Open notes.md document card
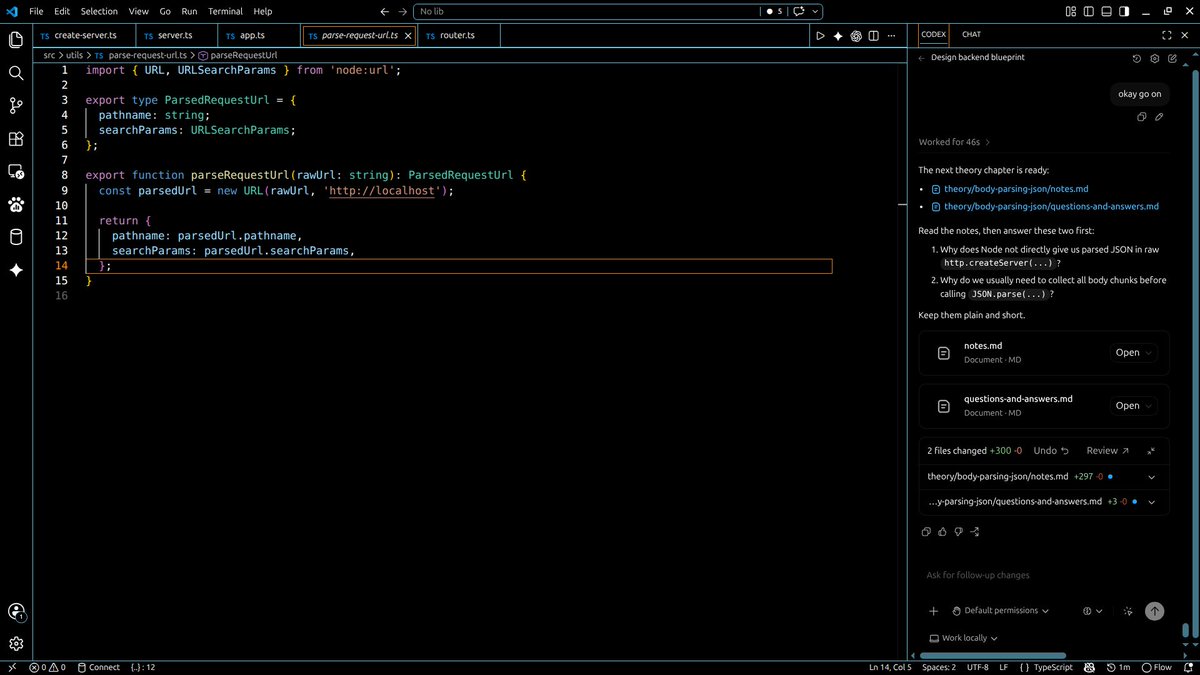 tap(1044, 352)
